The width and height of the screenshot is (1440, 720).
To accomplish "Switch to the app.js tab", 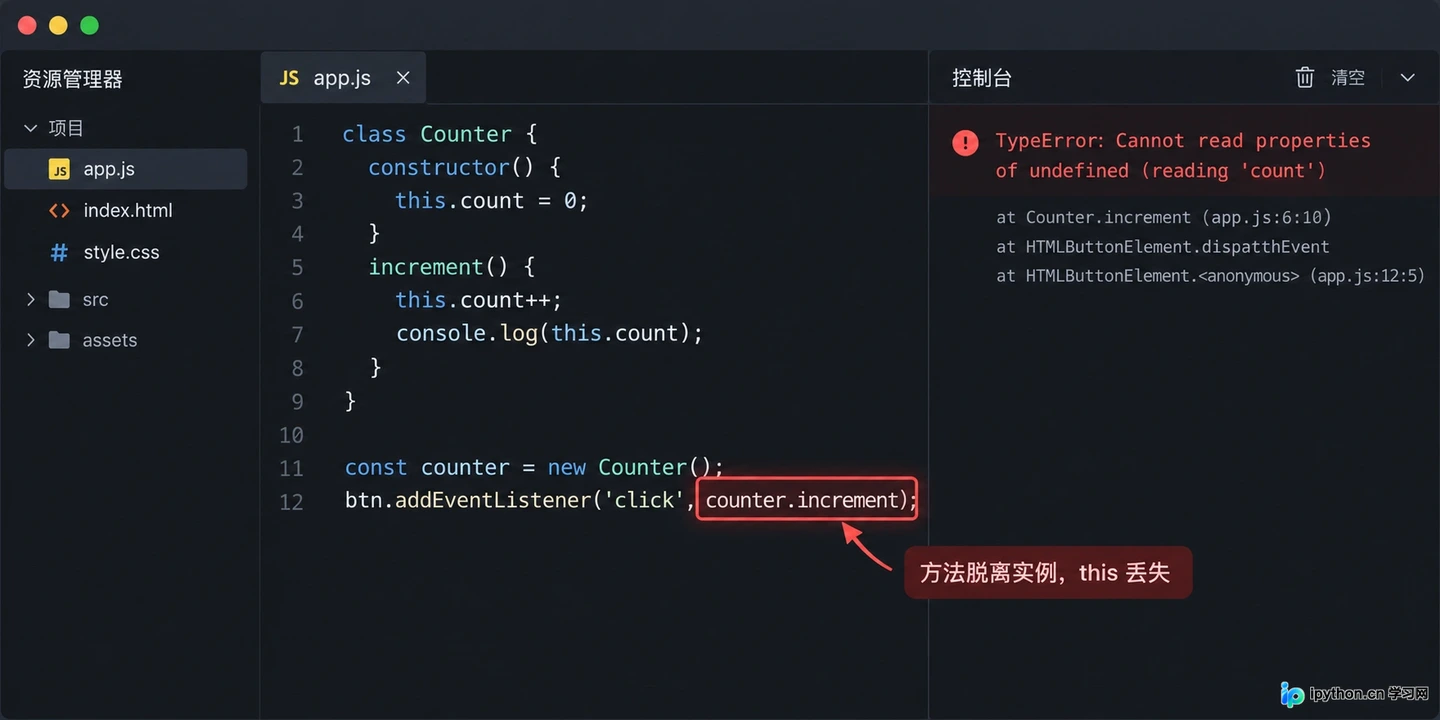I will (x=343, y=78).
